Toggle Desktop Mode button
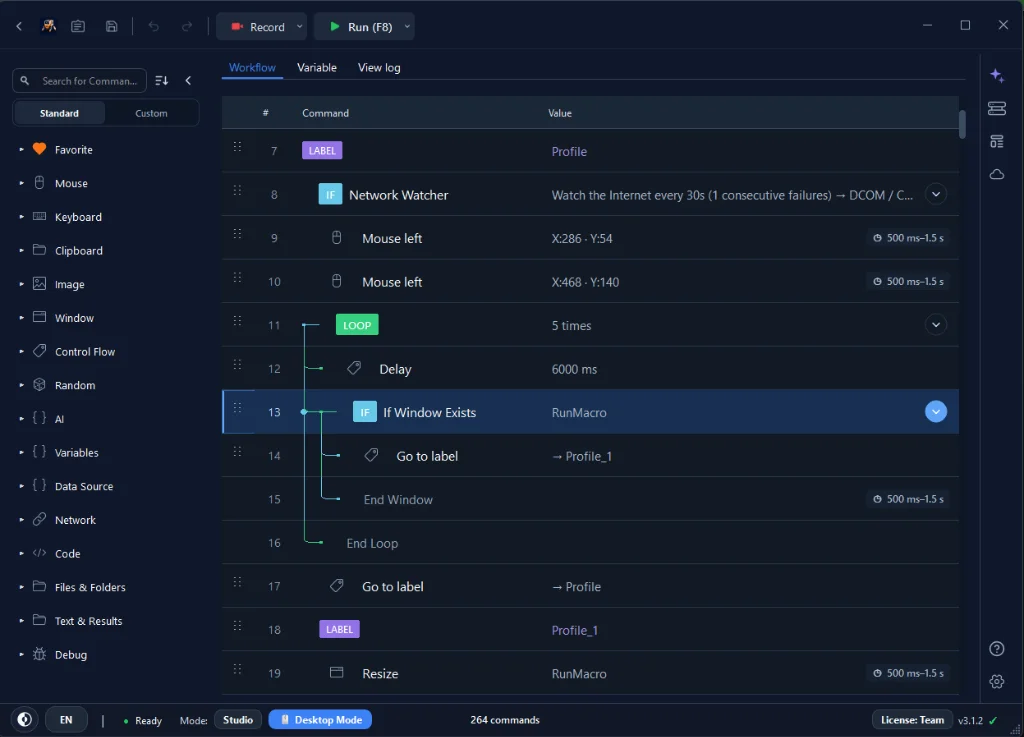The width and height of the screenshot is (1024, 737). coord(320,719)
